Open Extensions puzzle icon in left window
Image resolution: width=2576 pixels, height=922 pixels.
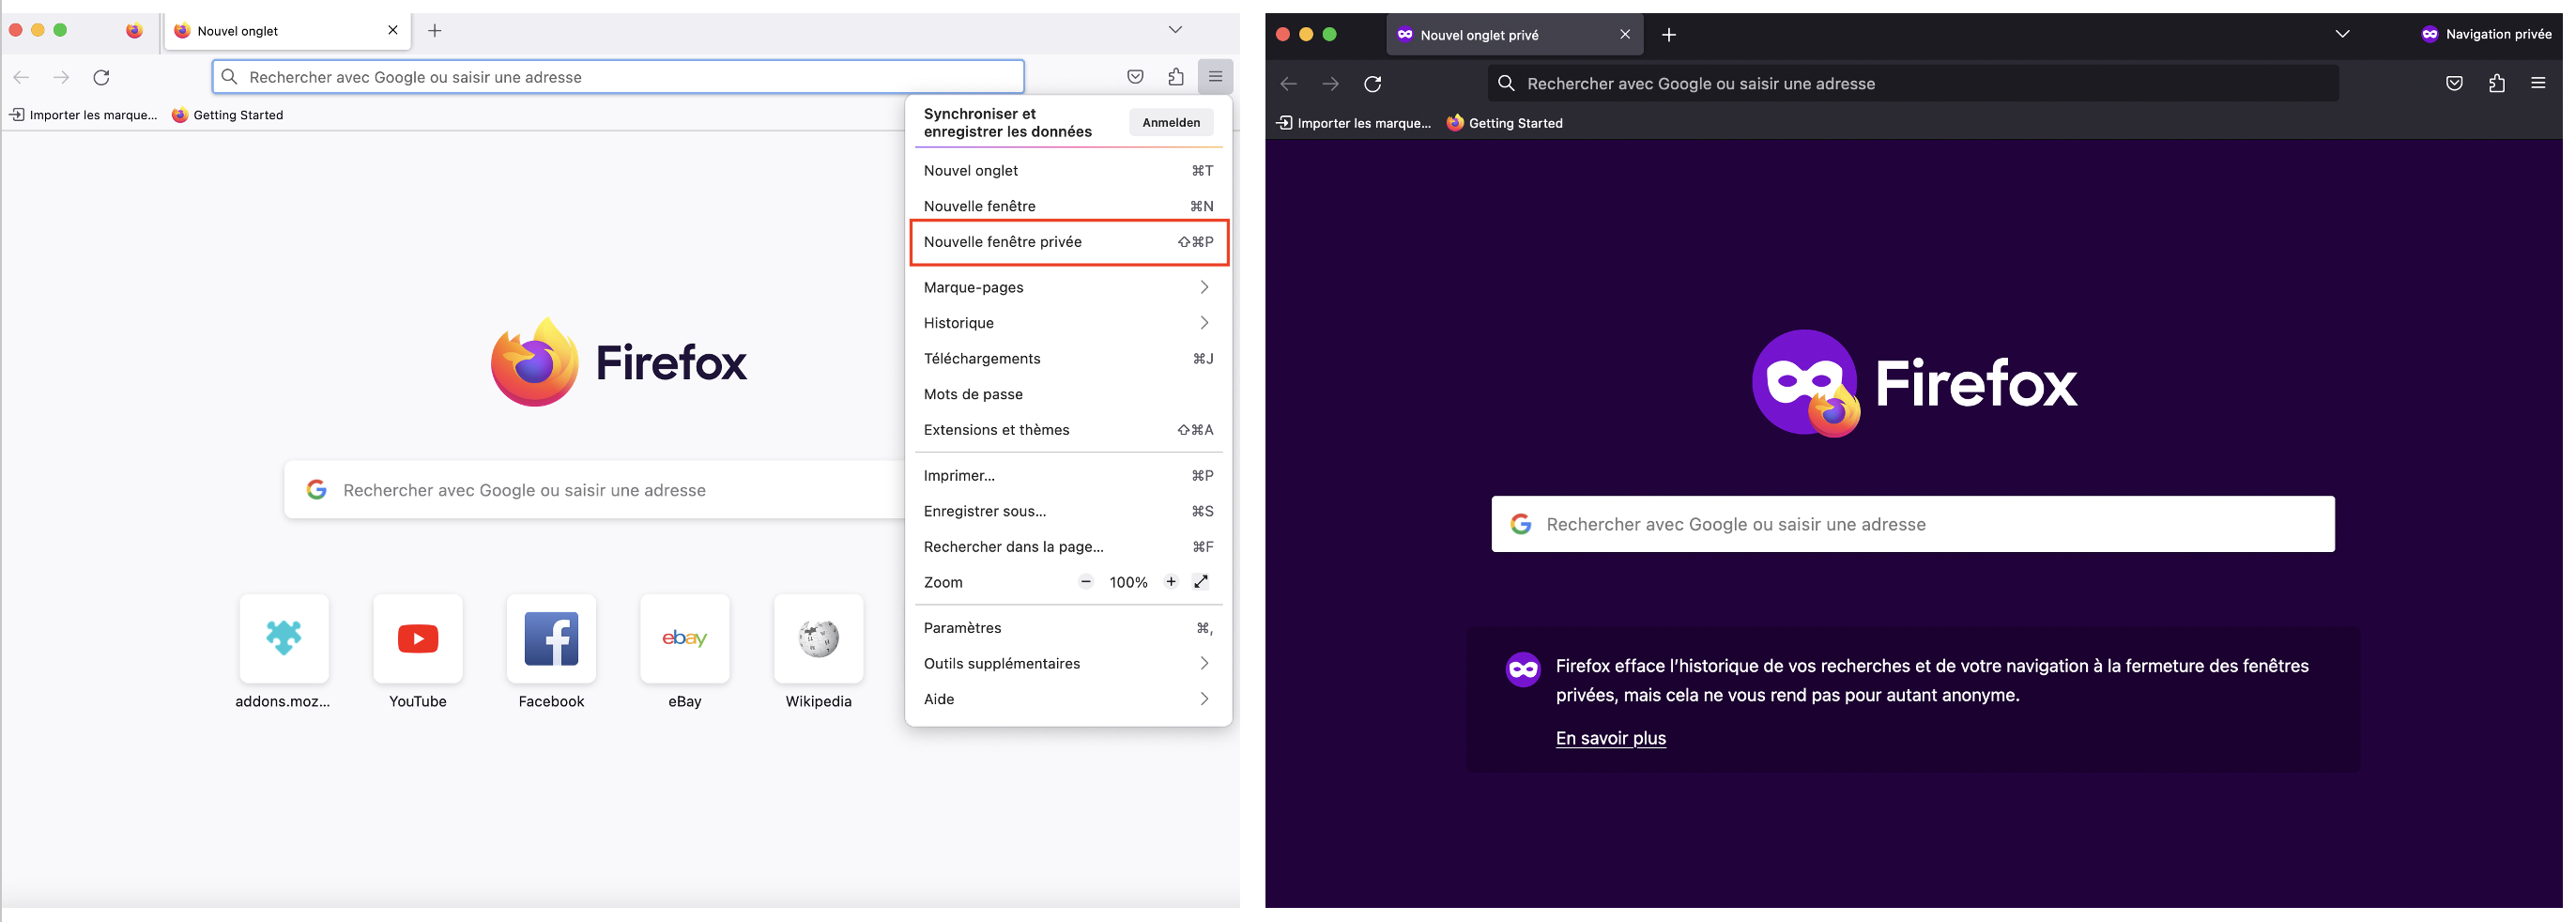point(1176,77)
